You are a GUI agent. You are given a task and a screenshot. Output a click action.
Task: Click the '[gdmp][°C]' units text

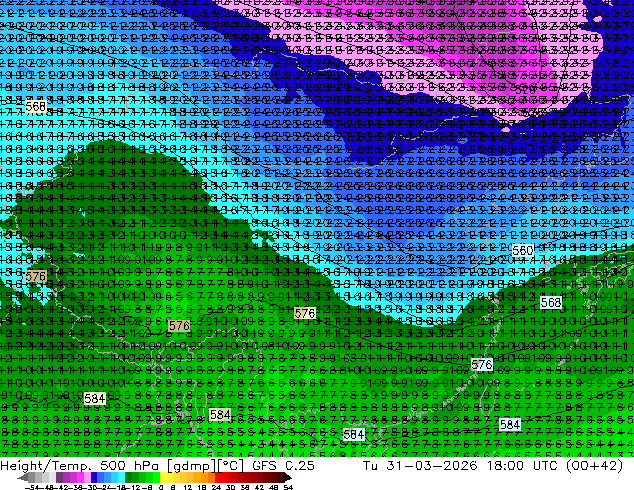pos(203,466)
